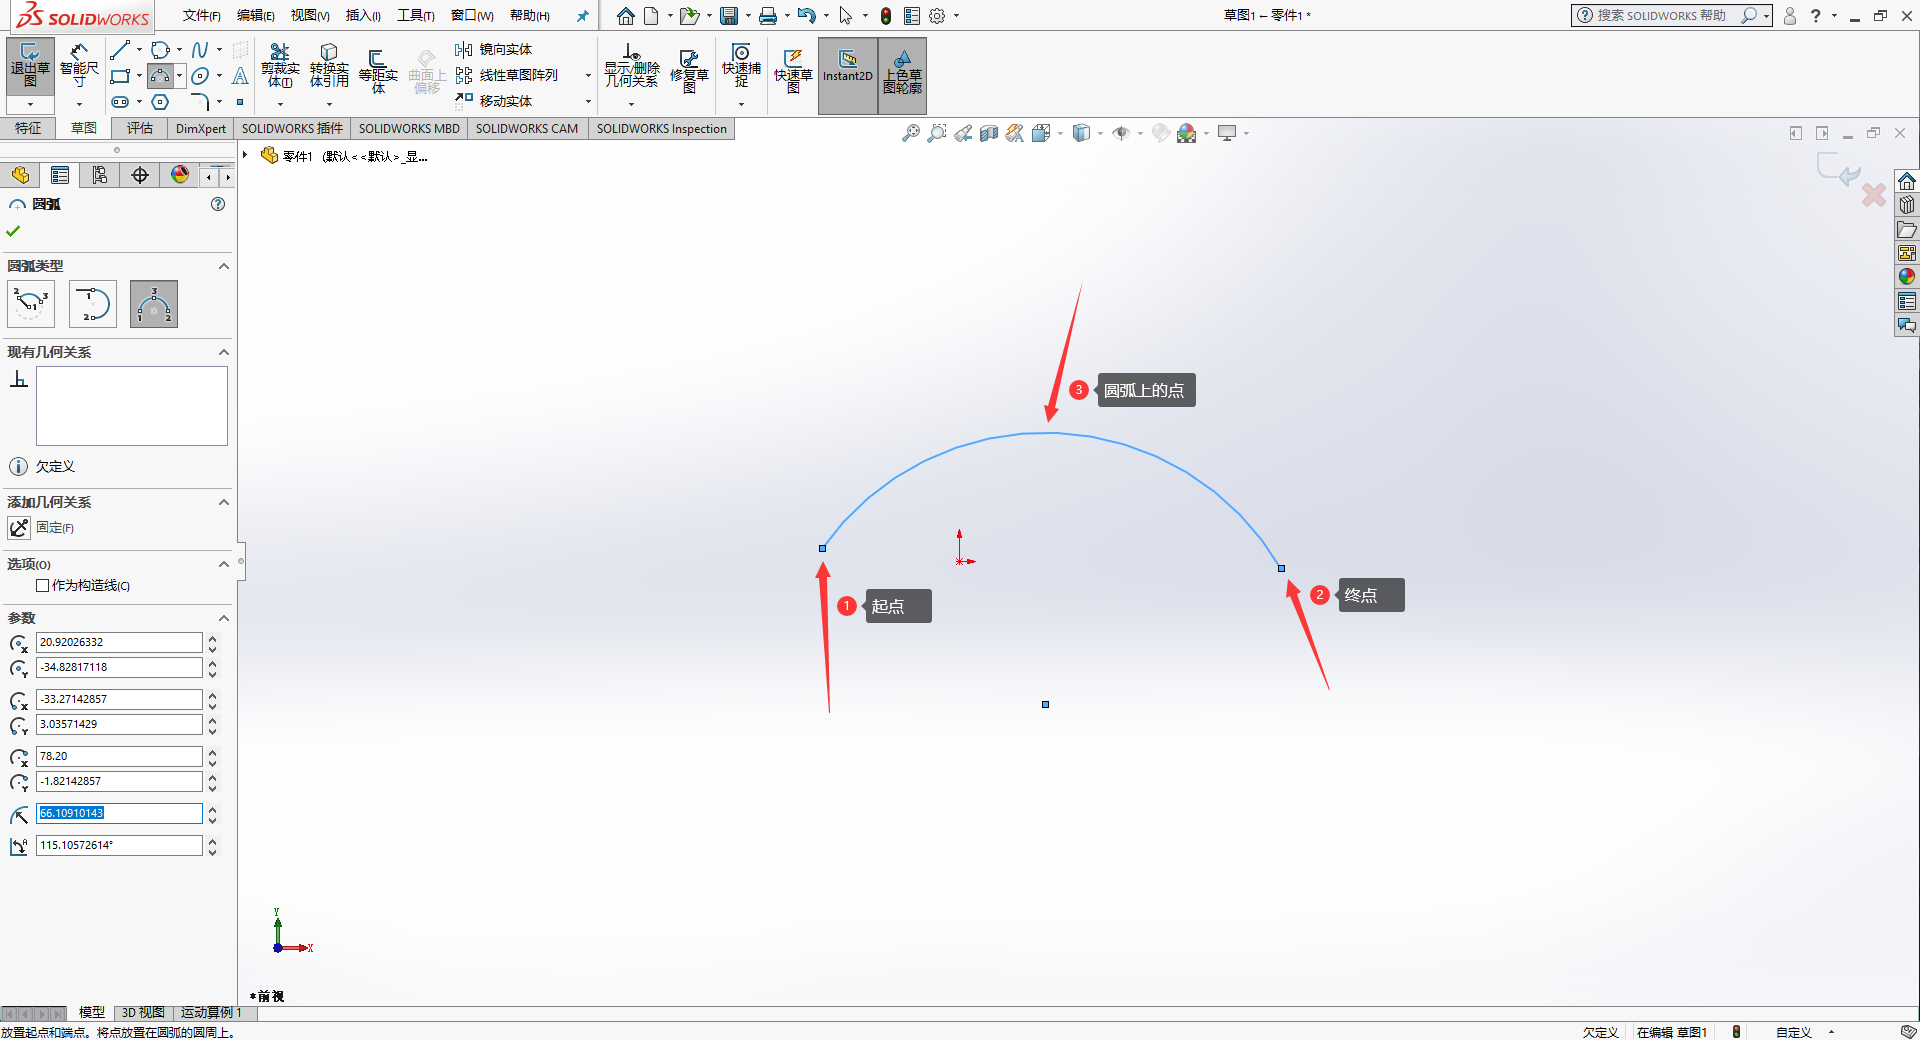The width and height of the screenshot is (1920, 1040).
Task: Select the sketch Point tool
Action: click(240, 102)
